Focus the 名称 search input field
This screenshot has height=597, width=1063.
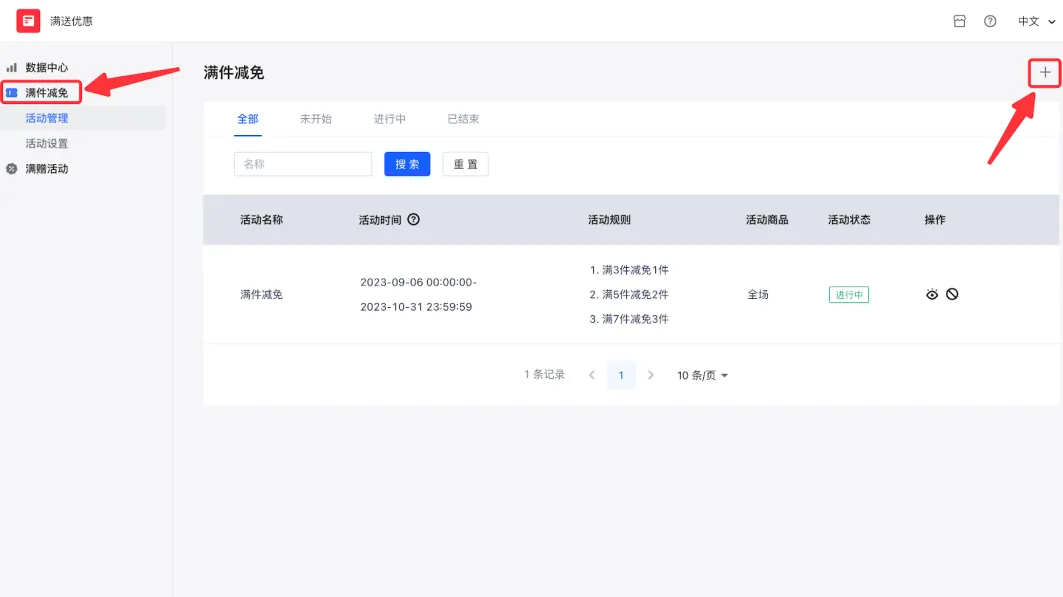pos(302,164)
